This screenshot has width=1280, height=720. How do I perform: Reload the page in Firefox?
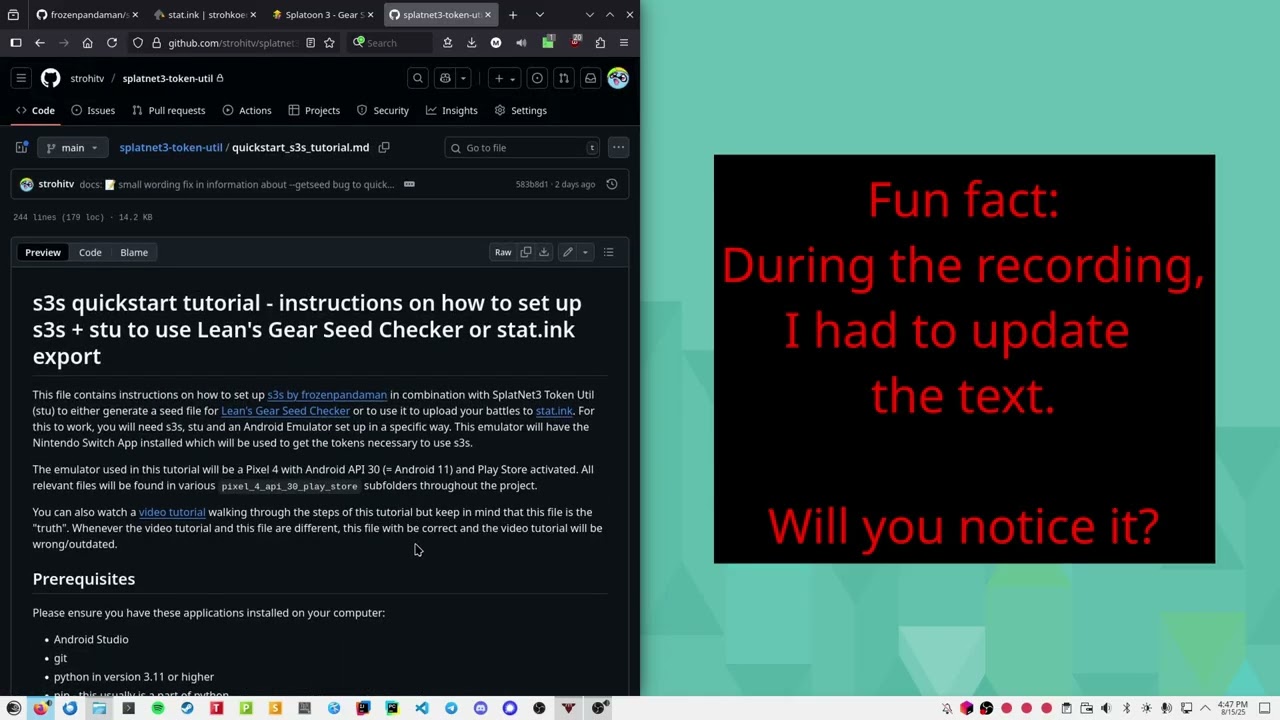click(x=112, y=43)
